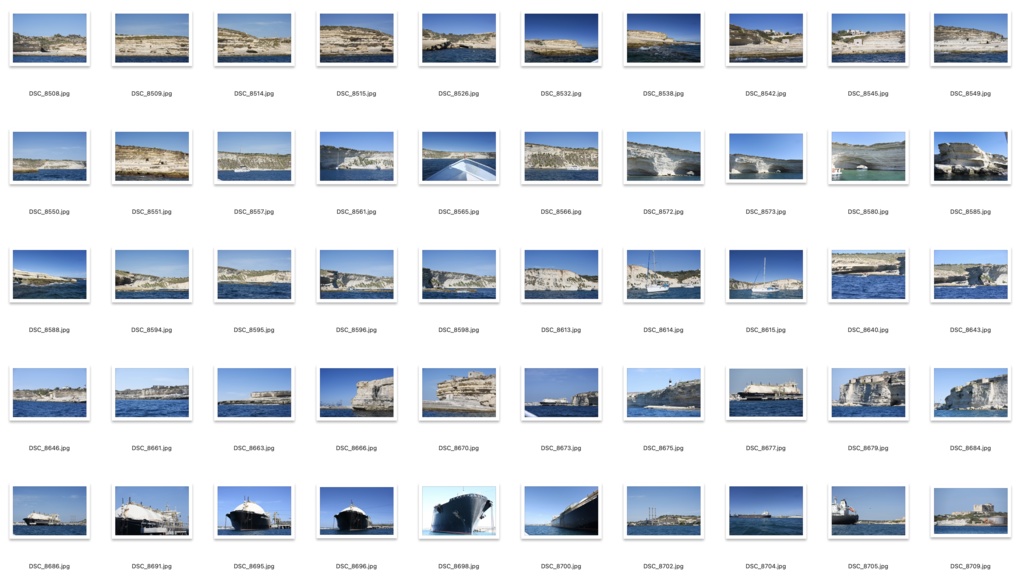
Task: Select the DSC_8670.jpg layered cliff thumbnail
Action: point(458,393)
